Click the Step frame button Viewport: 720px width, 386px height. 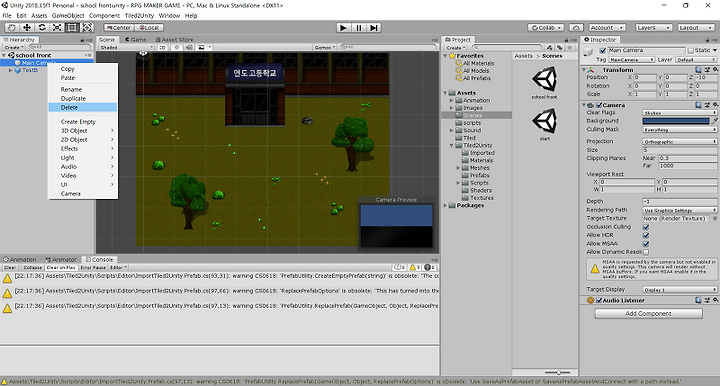[374, 28]
